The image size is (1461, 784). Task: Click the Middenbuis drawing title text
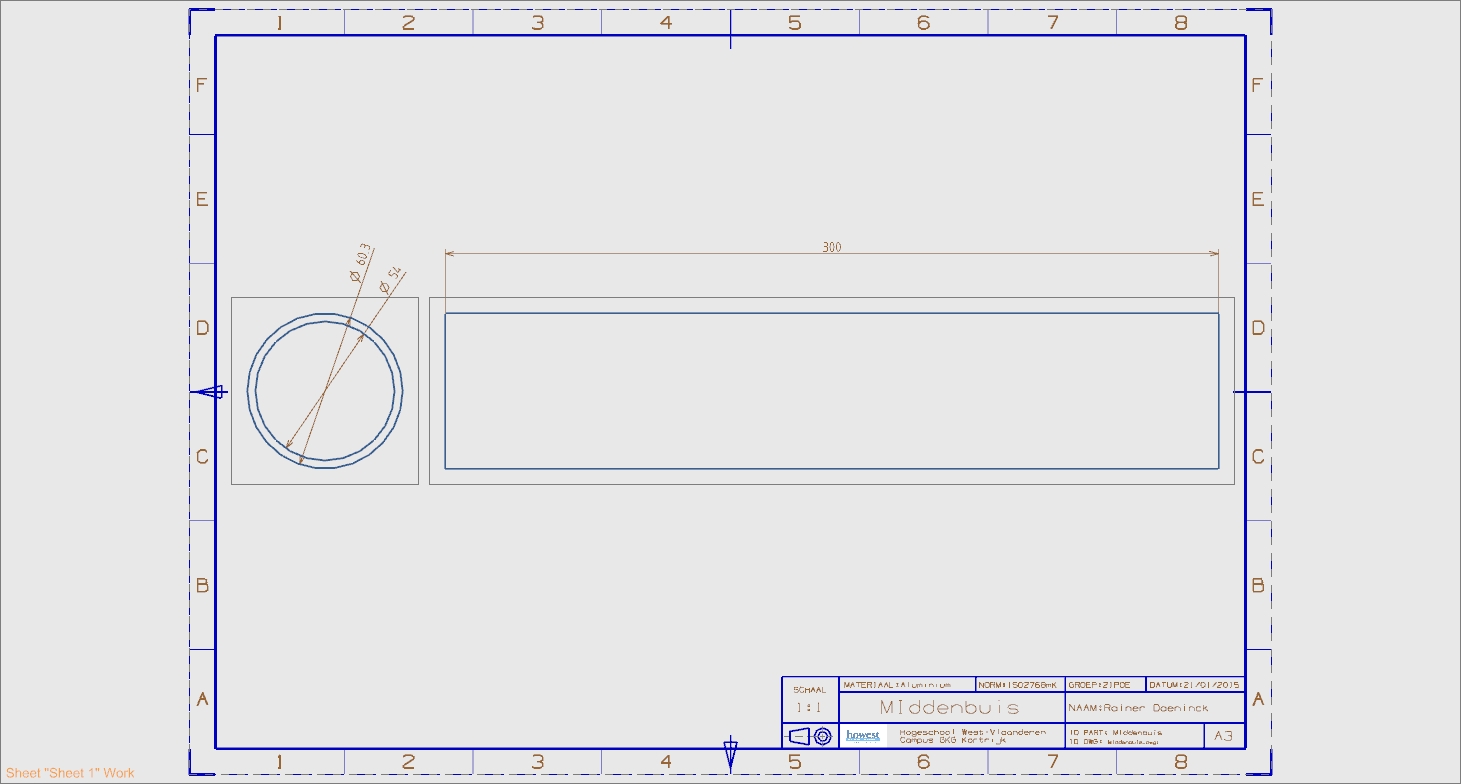949,707
